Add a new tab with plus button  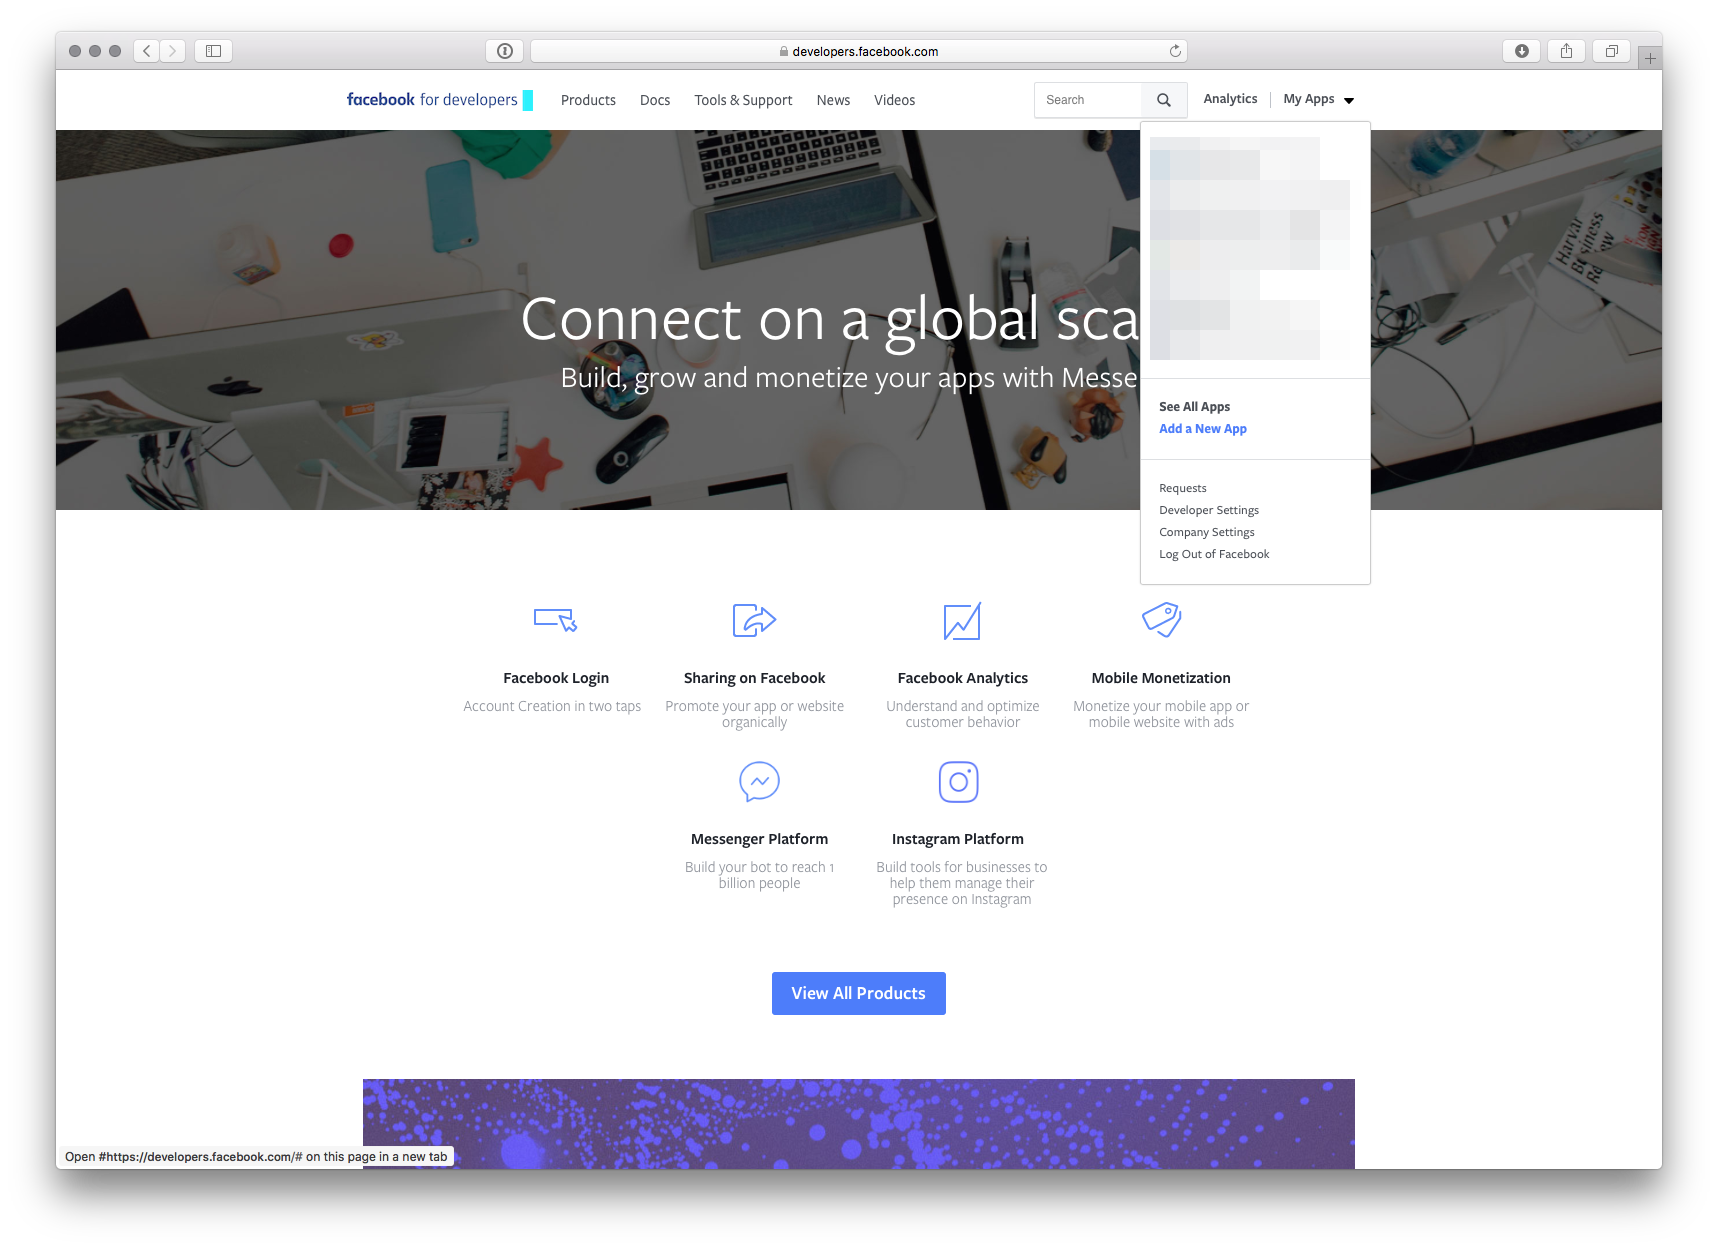tap(1650, 58)
